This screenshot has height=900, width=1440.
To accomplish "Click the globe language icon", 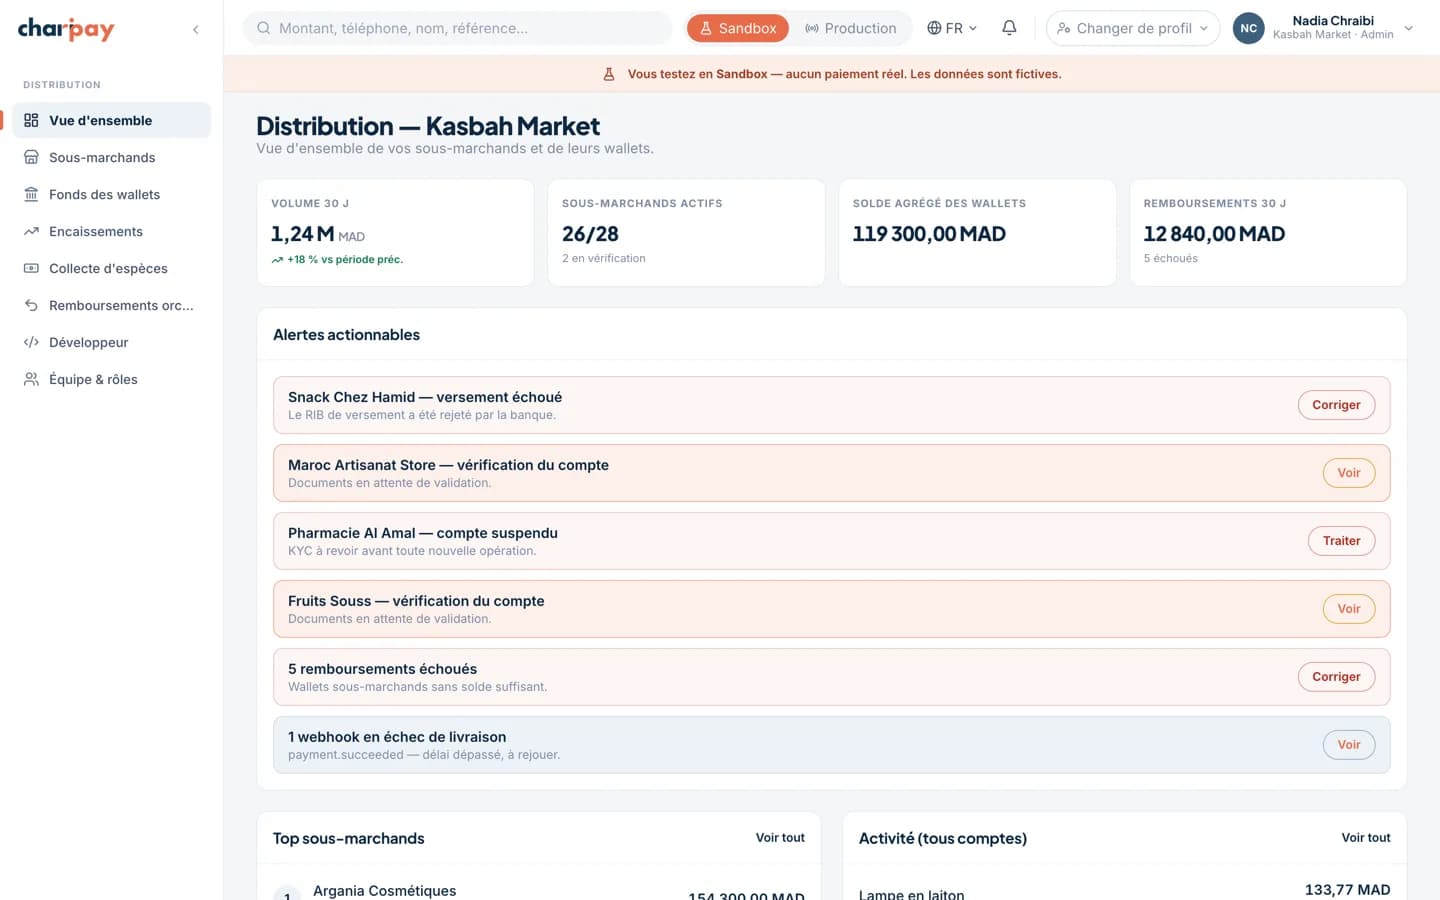I will click(934, 28).
